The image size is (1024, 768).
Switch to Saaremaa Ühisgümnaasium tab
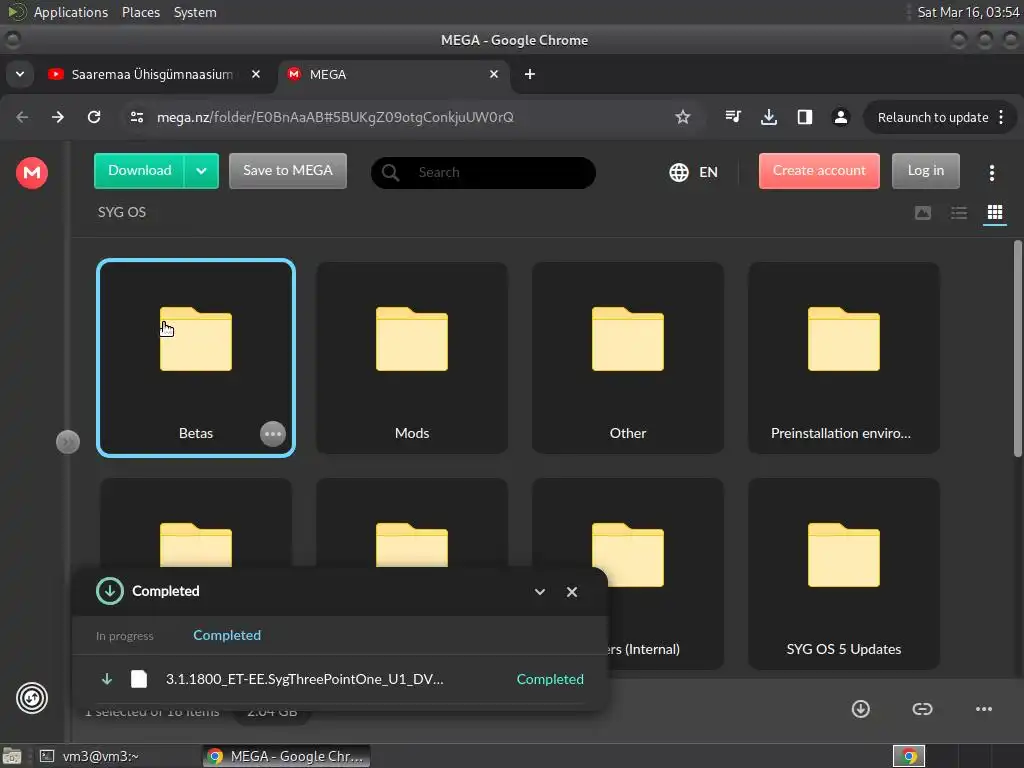coord(152,74)
